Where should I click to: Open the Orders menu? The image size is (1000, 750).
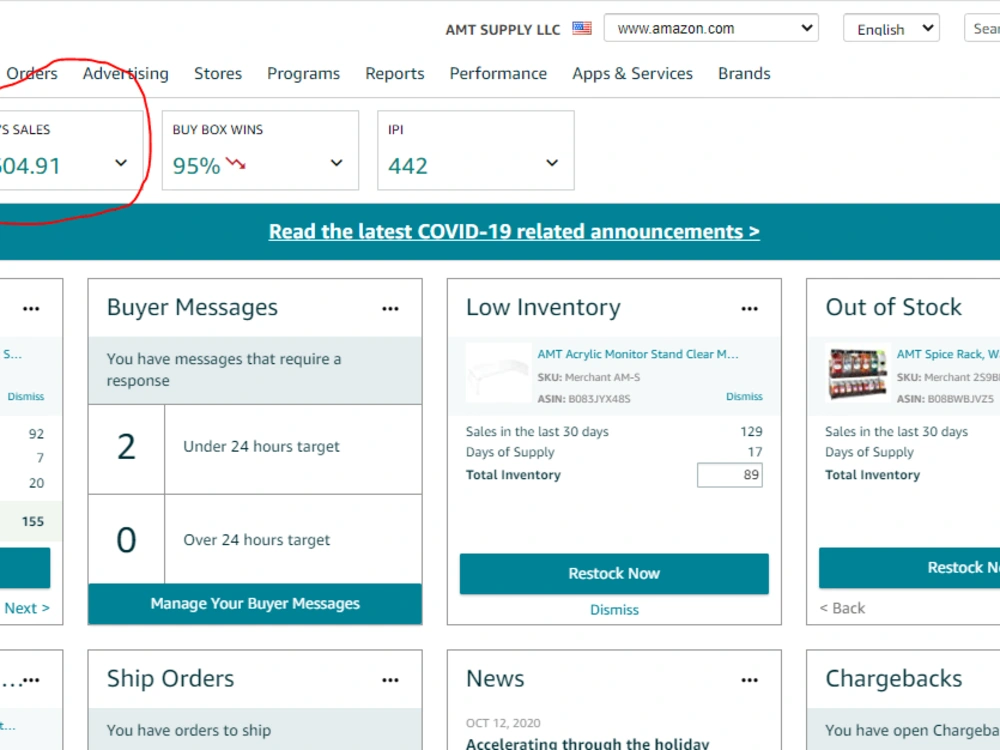(31, 73)
